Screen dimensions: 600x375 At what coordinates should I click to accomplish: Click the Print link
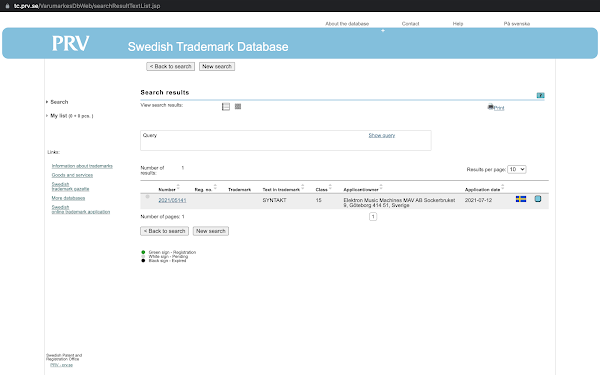click(x=499, y=108)
